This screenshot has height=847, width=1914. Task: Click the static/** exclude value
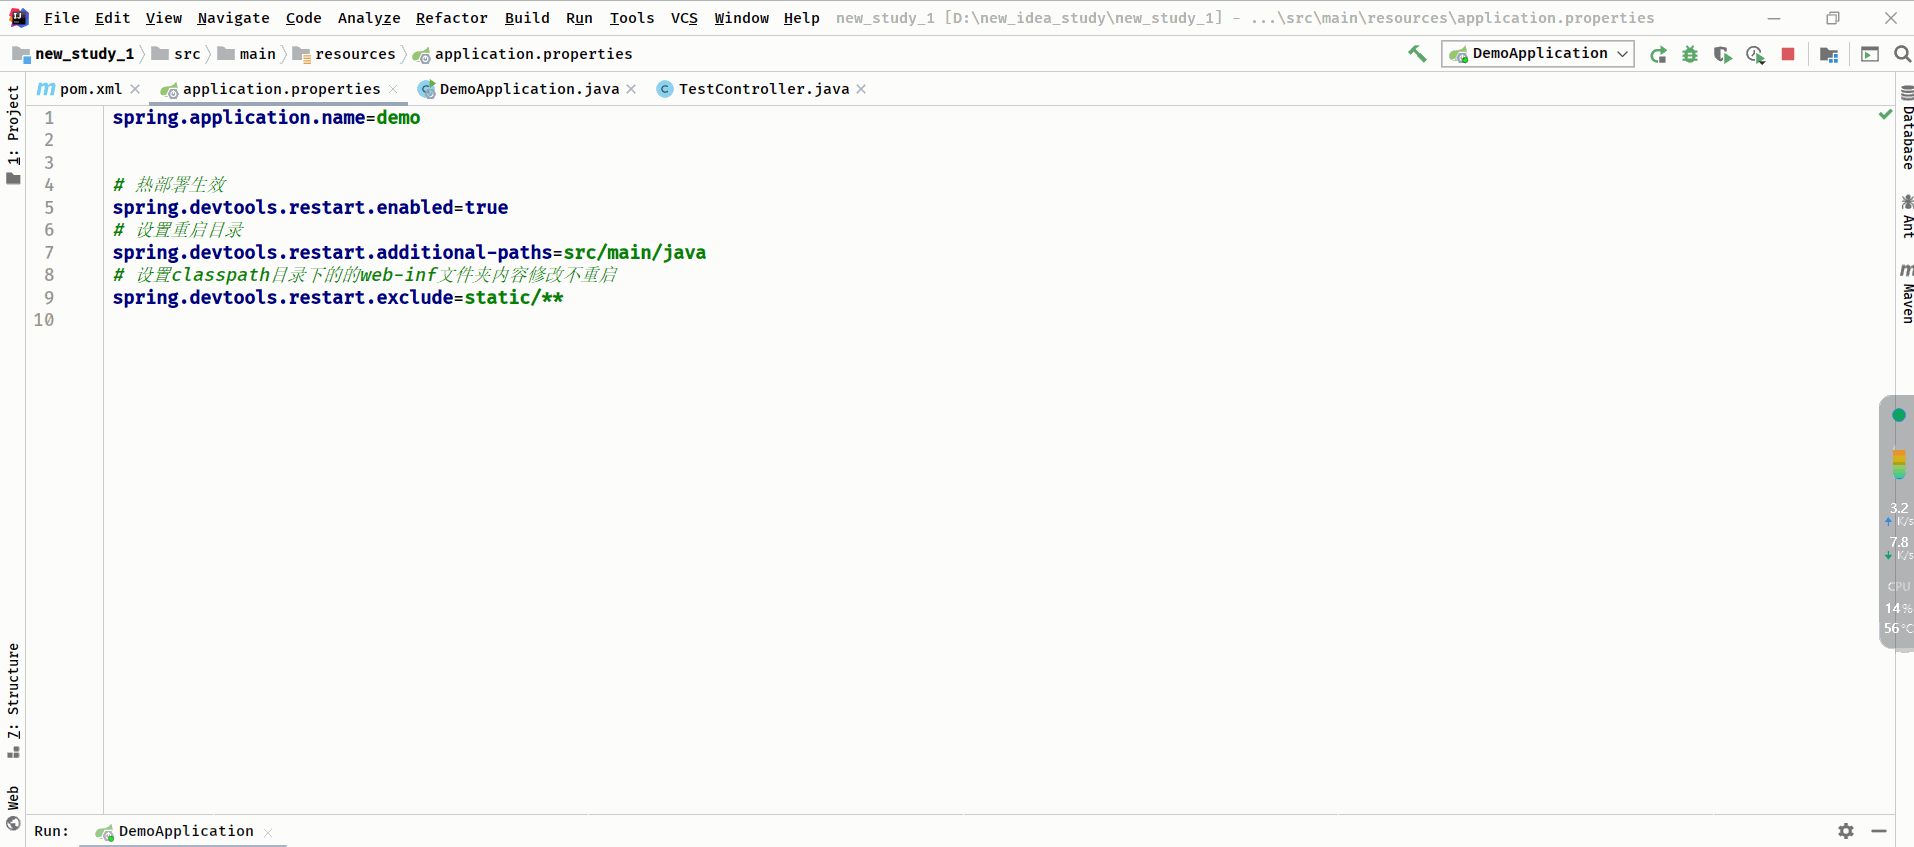(514, 297)
